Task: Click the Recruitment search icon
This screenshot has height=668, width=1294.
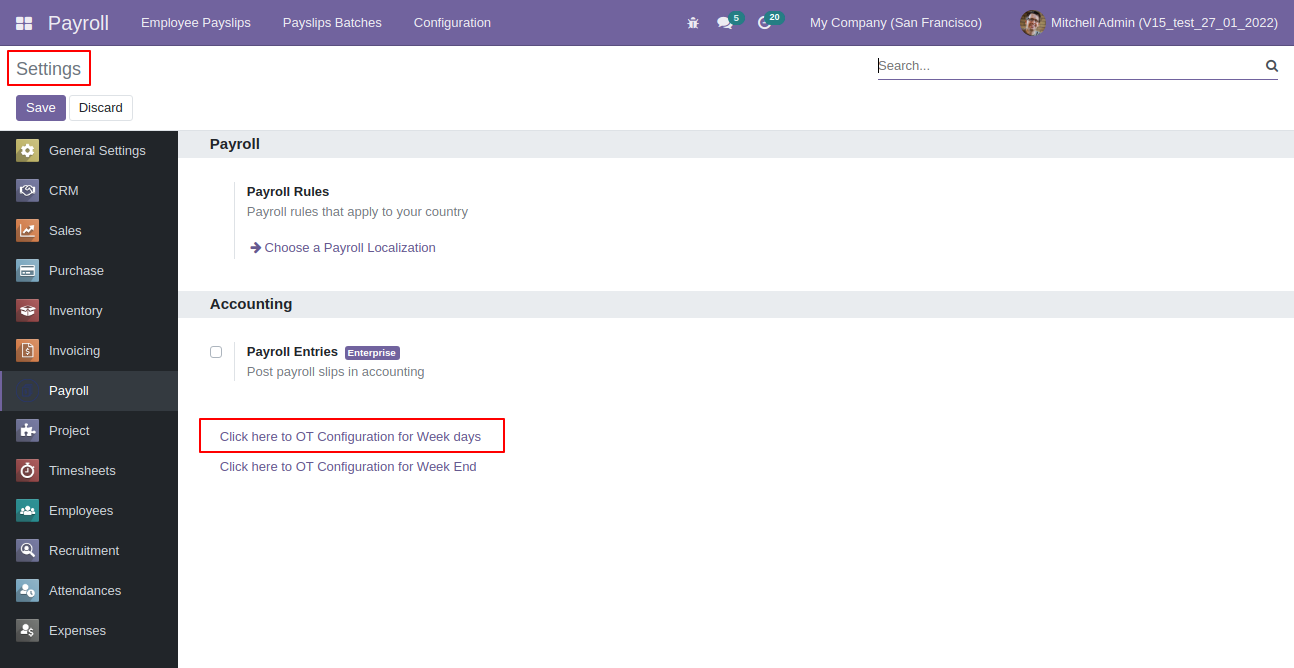Action: point(27,551)
